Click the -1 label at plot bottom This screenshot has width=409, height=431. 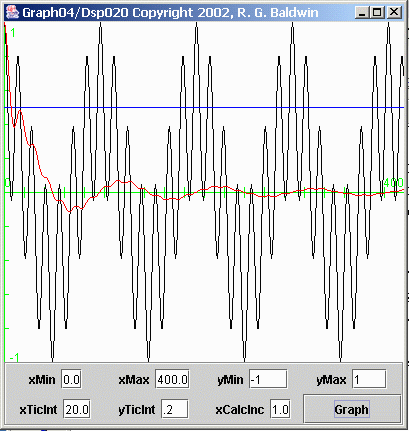coord(14,358)
